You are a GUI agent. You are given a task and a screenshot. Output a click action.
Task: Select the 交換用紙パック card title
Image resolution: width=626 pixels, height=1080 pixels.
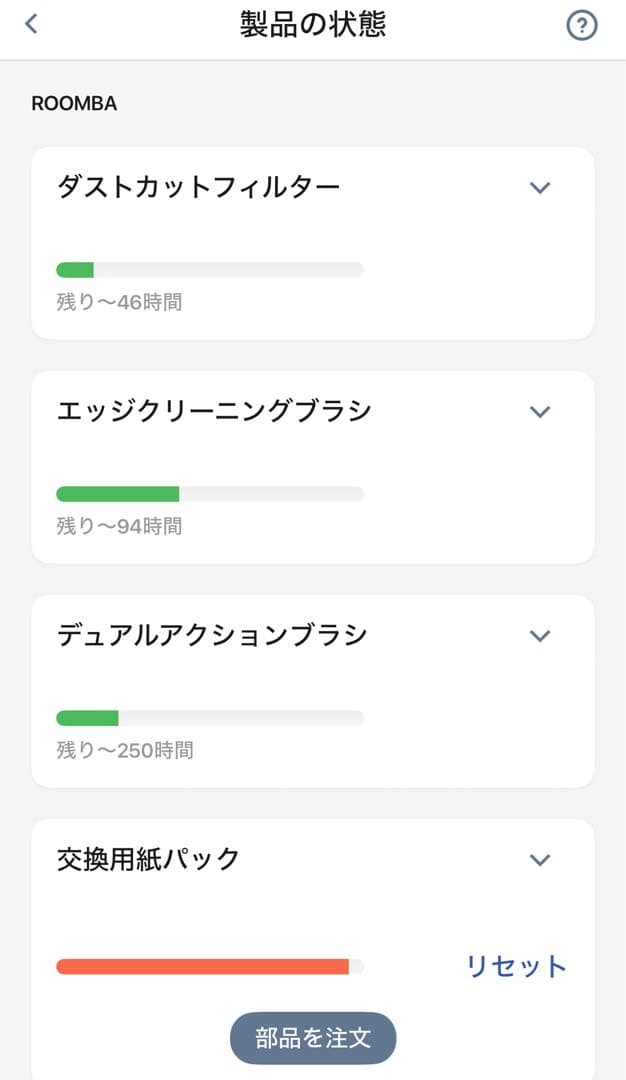click(x=148, y=858)
